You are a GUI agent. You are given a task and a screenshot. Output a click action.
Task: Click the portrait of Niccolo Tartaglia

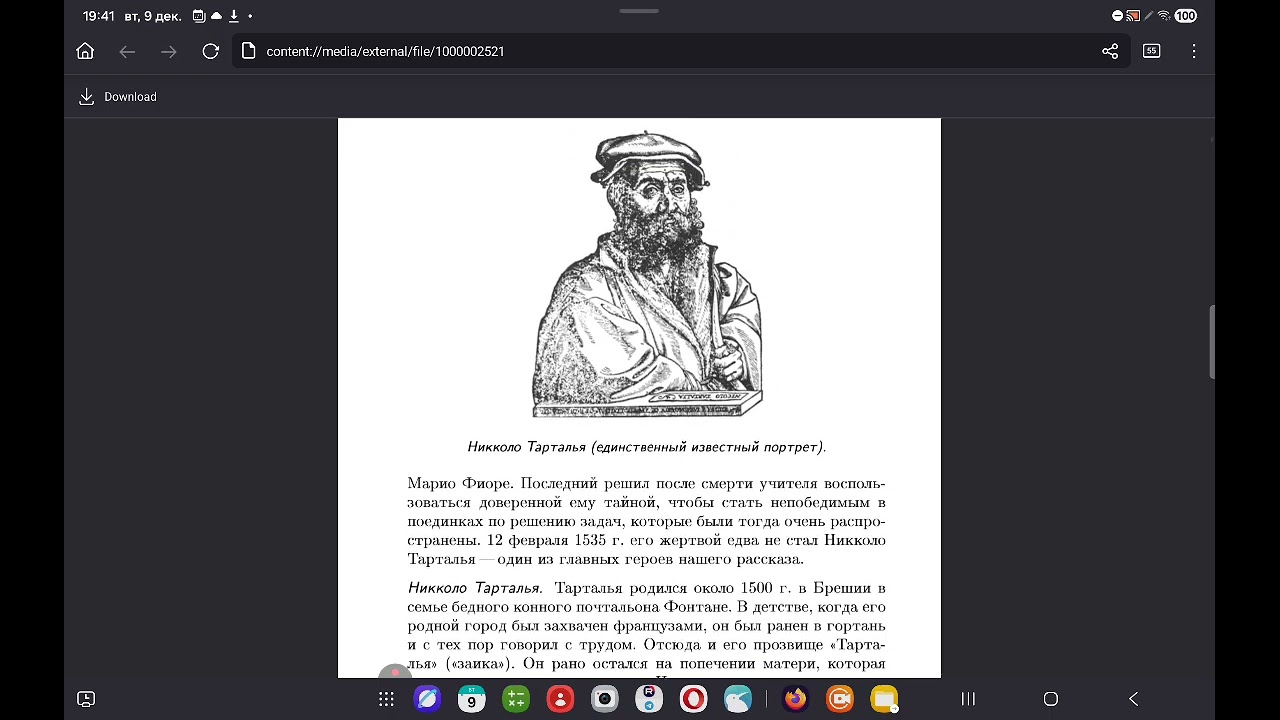pyautogui.click(x=647, y=274)
